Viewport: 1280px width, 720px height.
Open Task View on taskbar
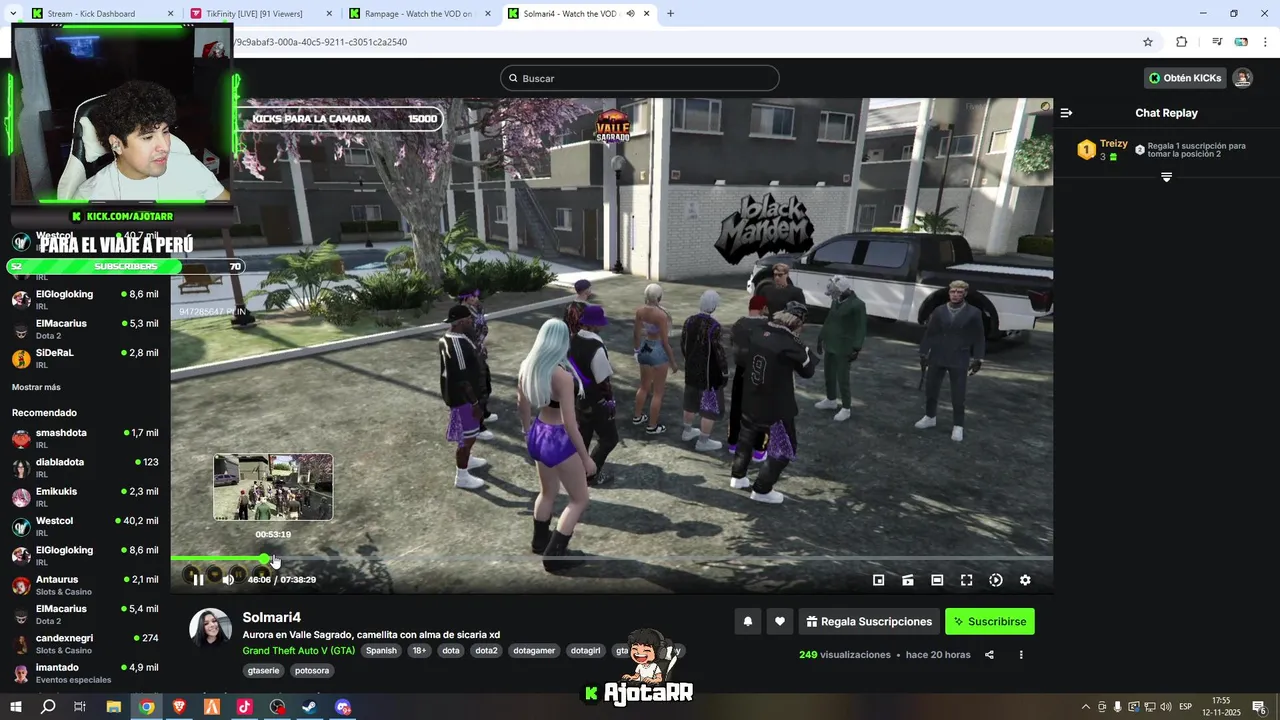point(80,707)
